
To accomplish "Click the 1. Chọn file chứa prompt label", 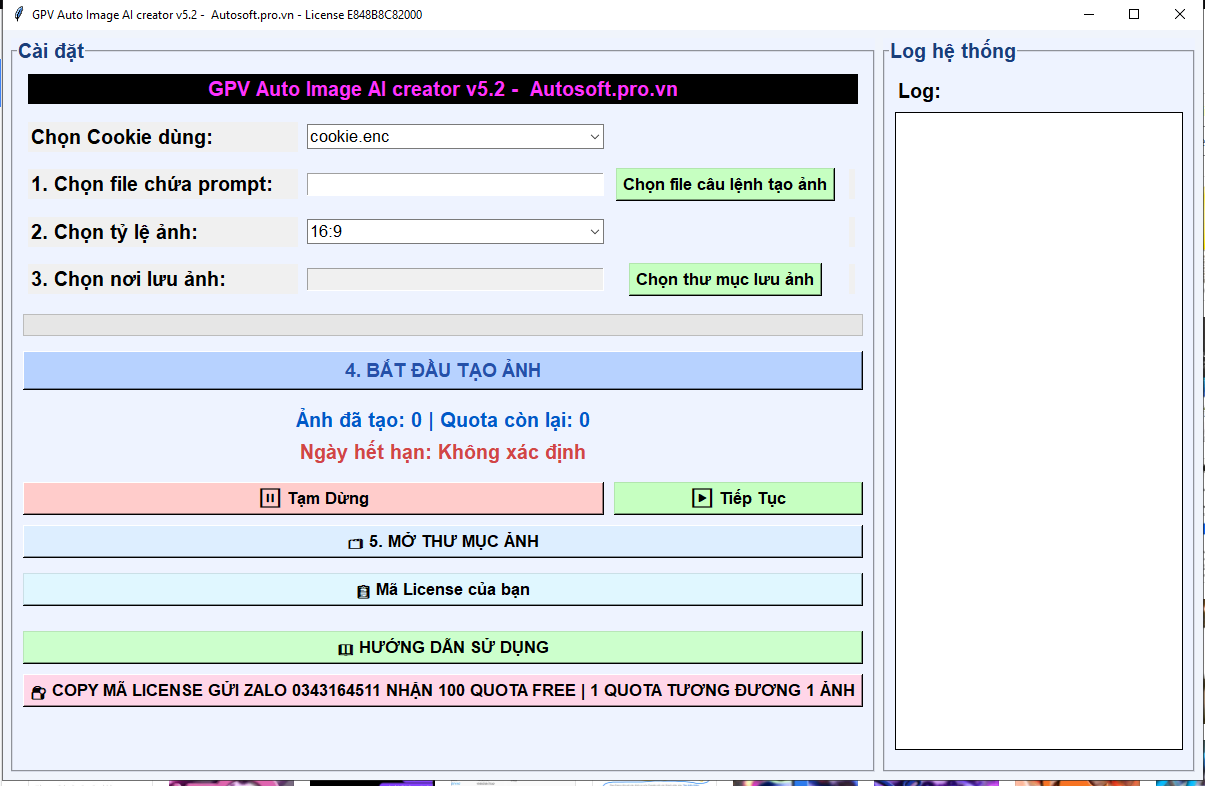I will pos(152,184).
